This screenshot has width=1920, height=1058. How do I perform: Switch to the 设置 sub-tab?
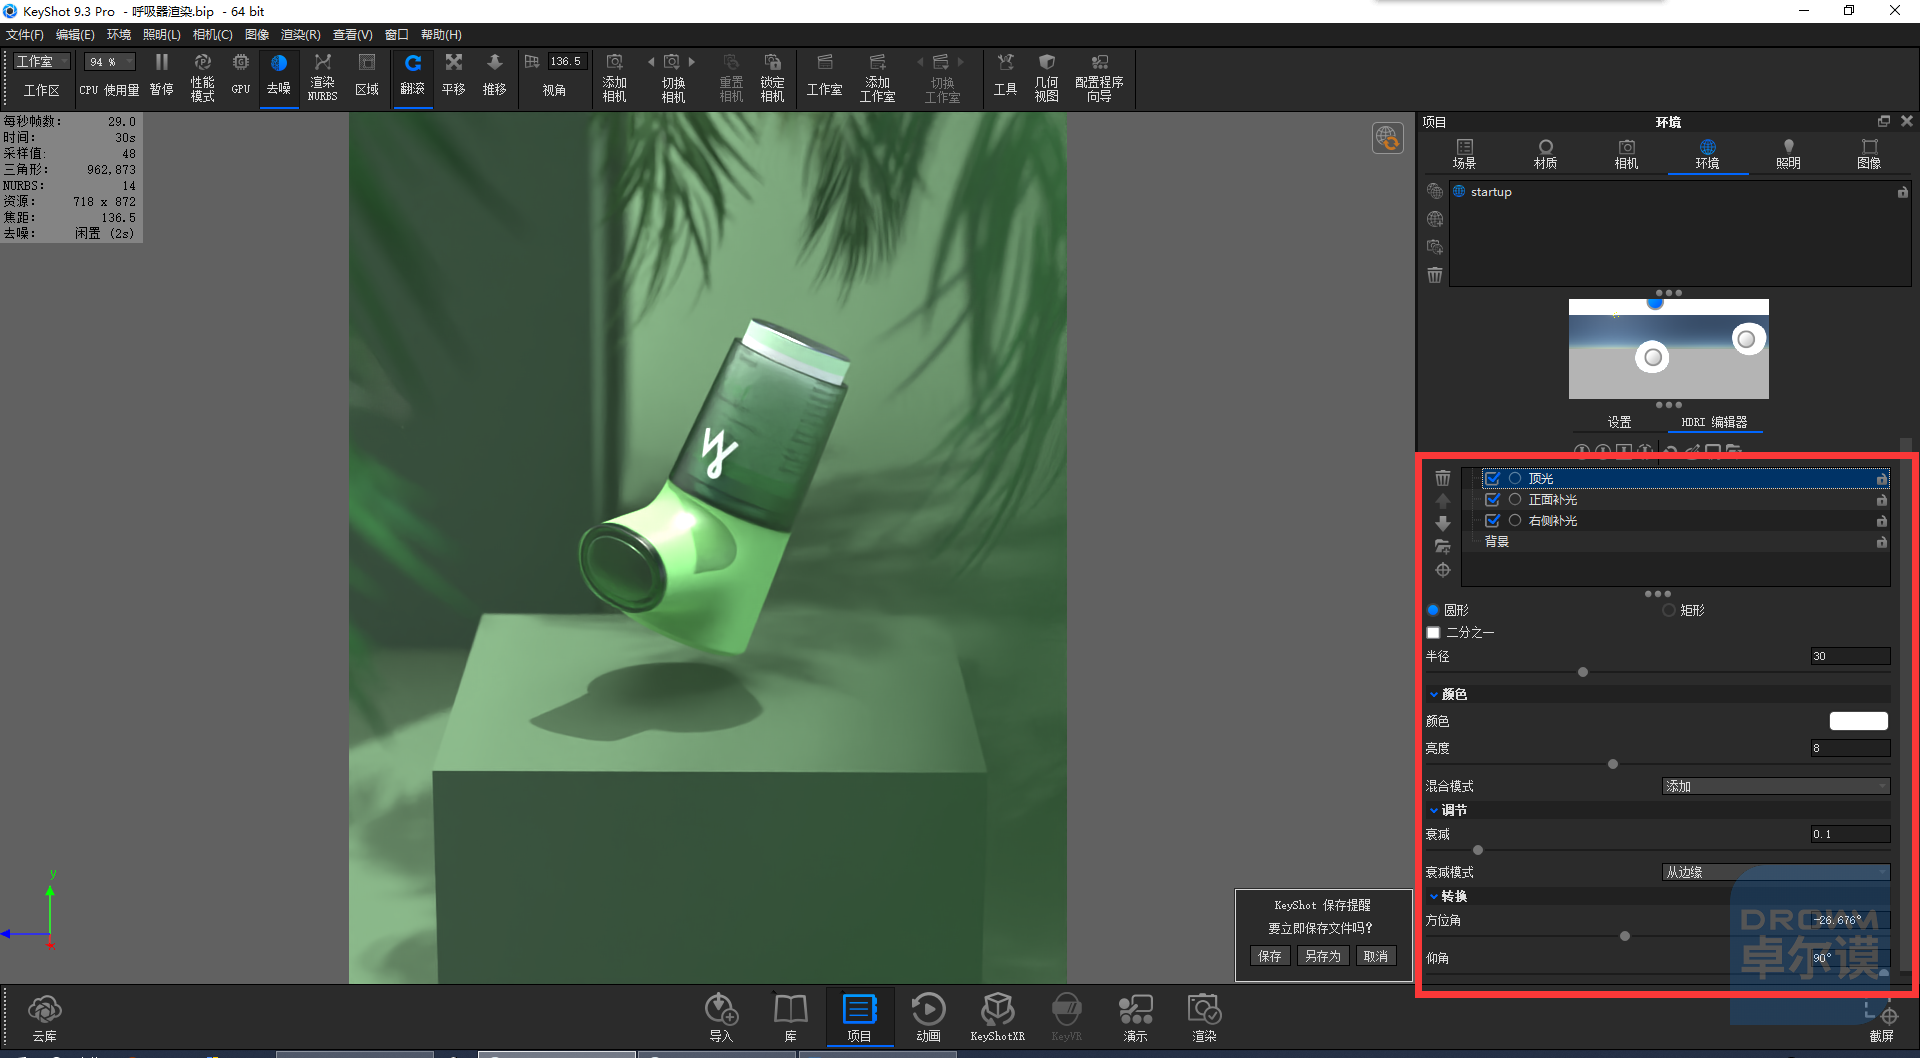pos(1620,423)
